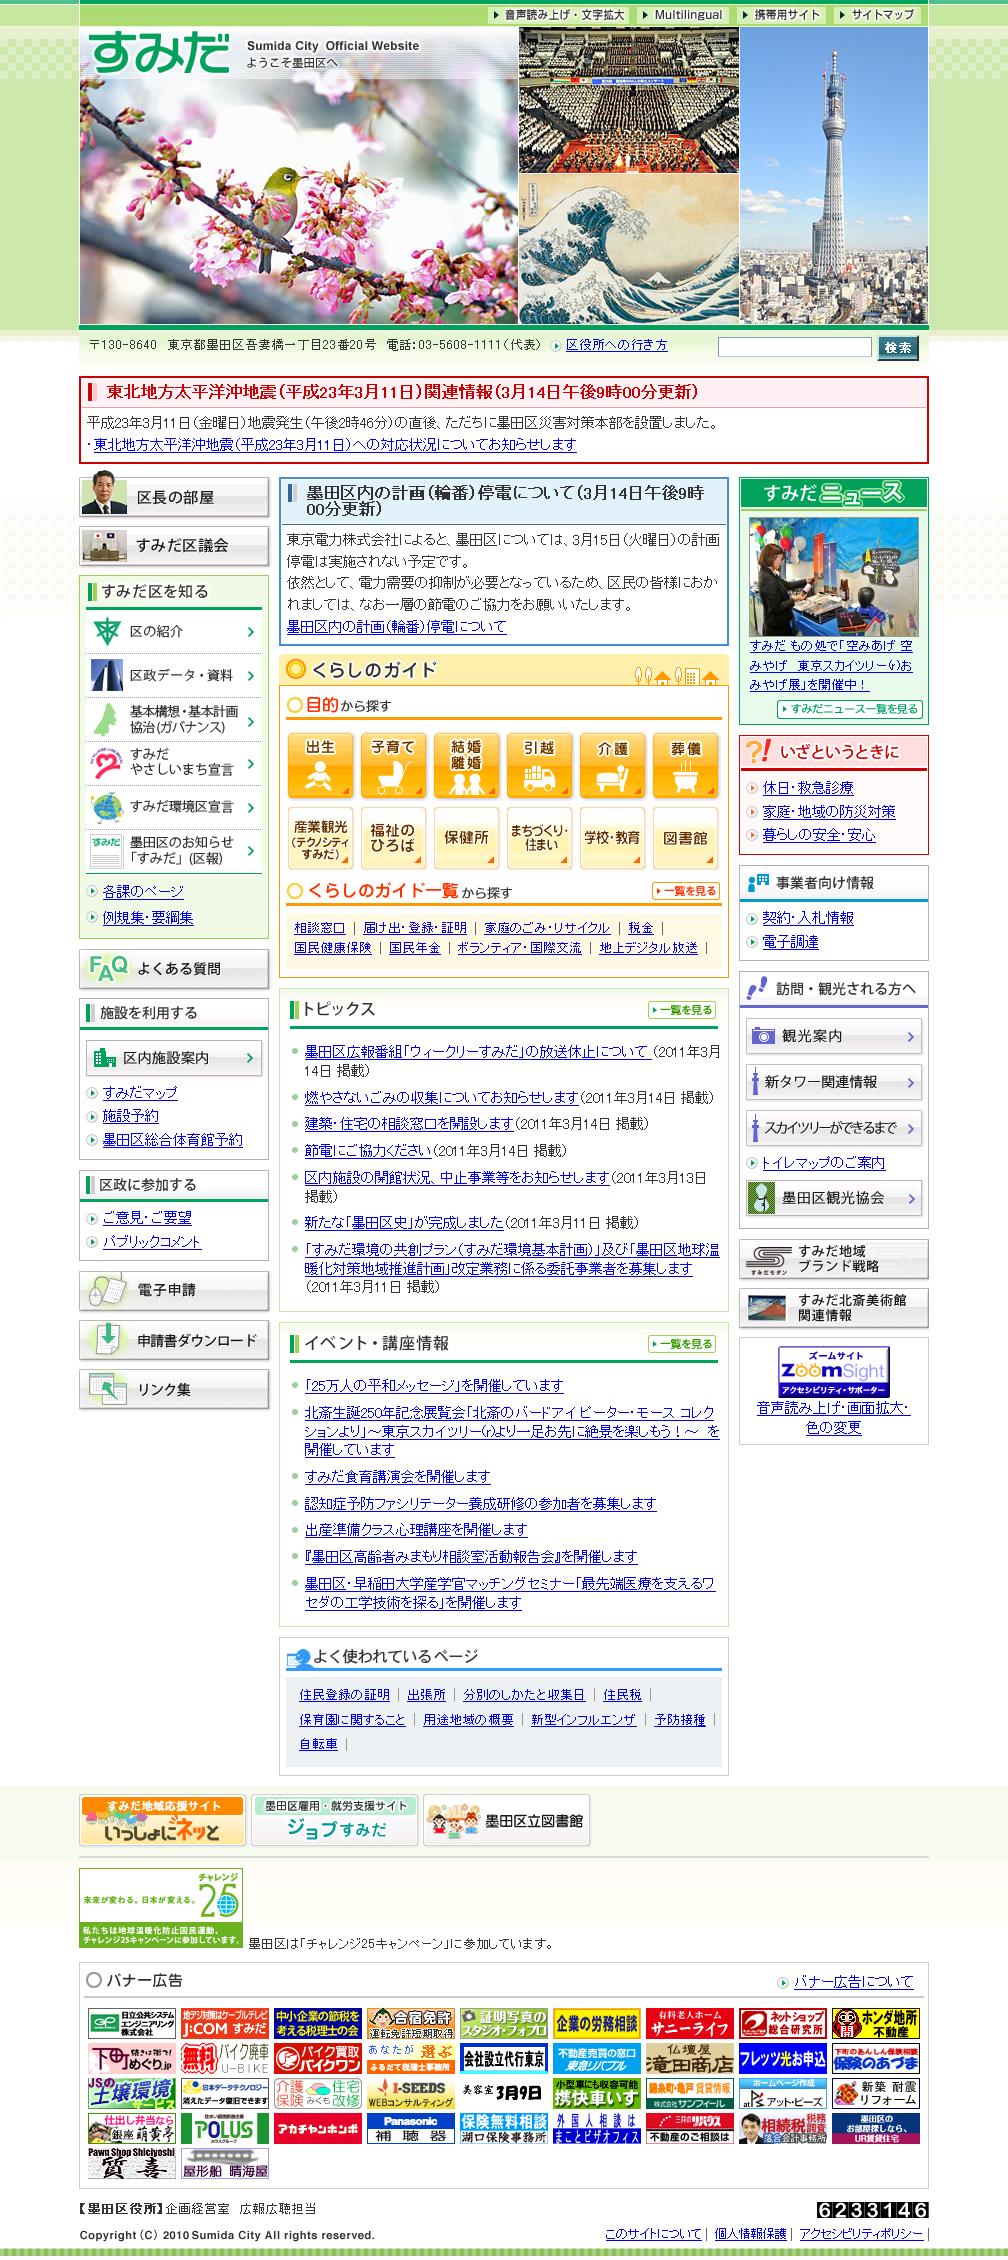Open すみだマップ link

point(140,1093)
